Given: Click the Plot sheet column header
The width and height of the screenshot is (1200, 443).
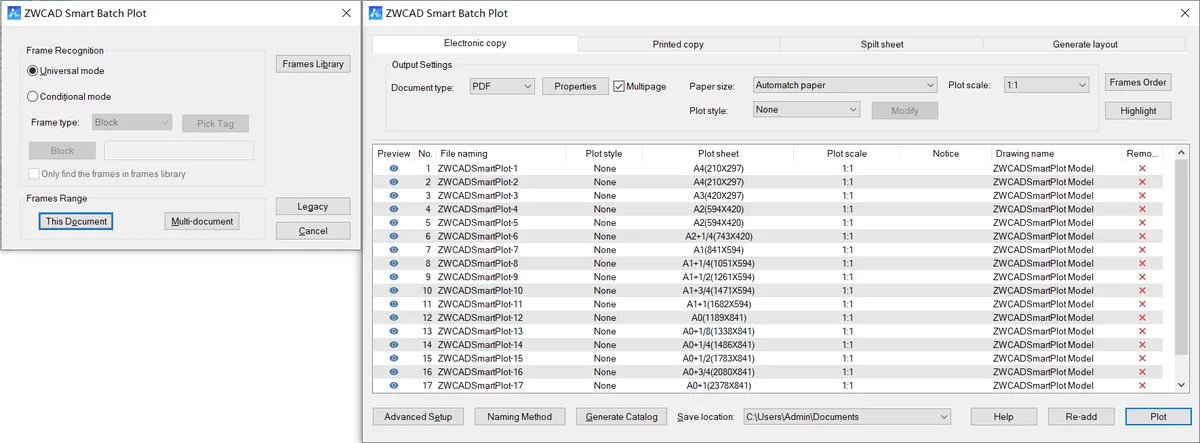Looking at the screenshot, I should tap(718, 154).
